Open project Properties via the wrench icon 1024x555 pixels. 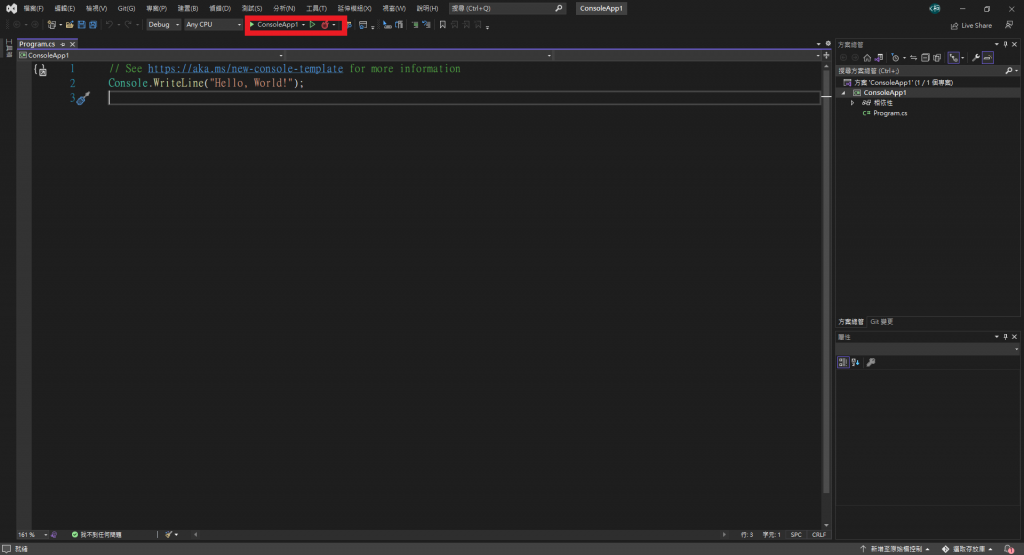tap(976, 57)
